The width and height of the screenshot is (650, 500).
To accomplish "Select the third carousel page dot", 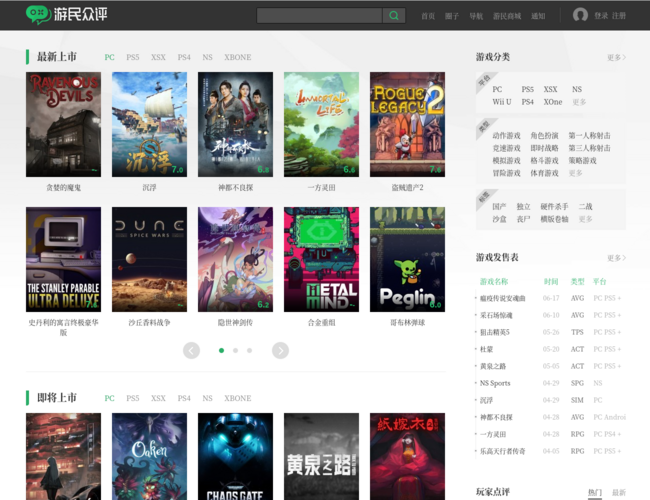I will [x=250, y=350].
